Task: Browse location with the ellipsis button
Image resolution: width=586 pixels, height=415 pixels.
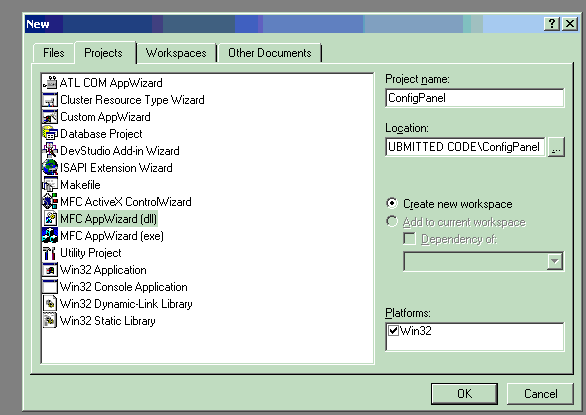Action: click(x=556, y=147)
